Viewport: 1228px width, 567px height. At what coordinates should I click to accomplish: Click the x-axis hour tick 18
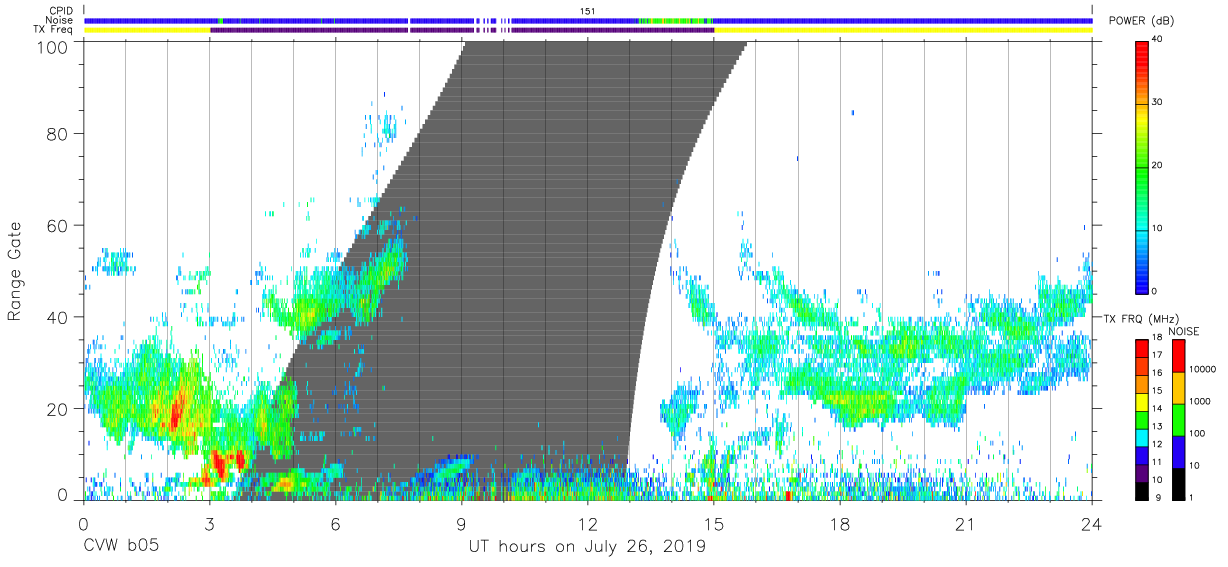[x=840, y=524]
